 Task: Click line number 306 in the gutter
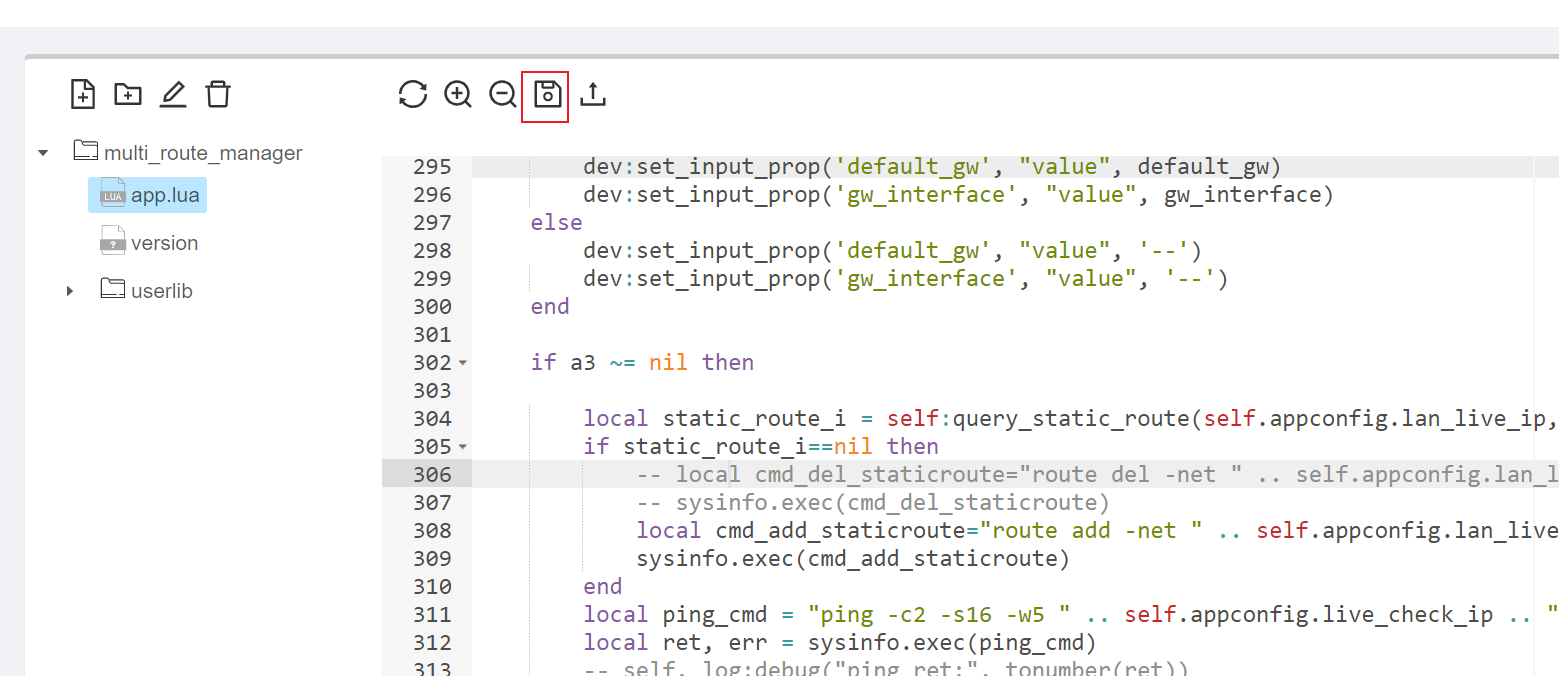(431, 474)
